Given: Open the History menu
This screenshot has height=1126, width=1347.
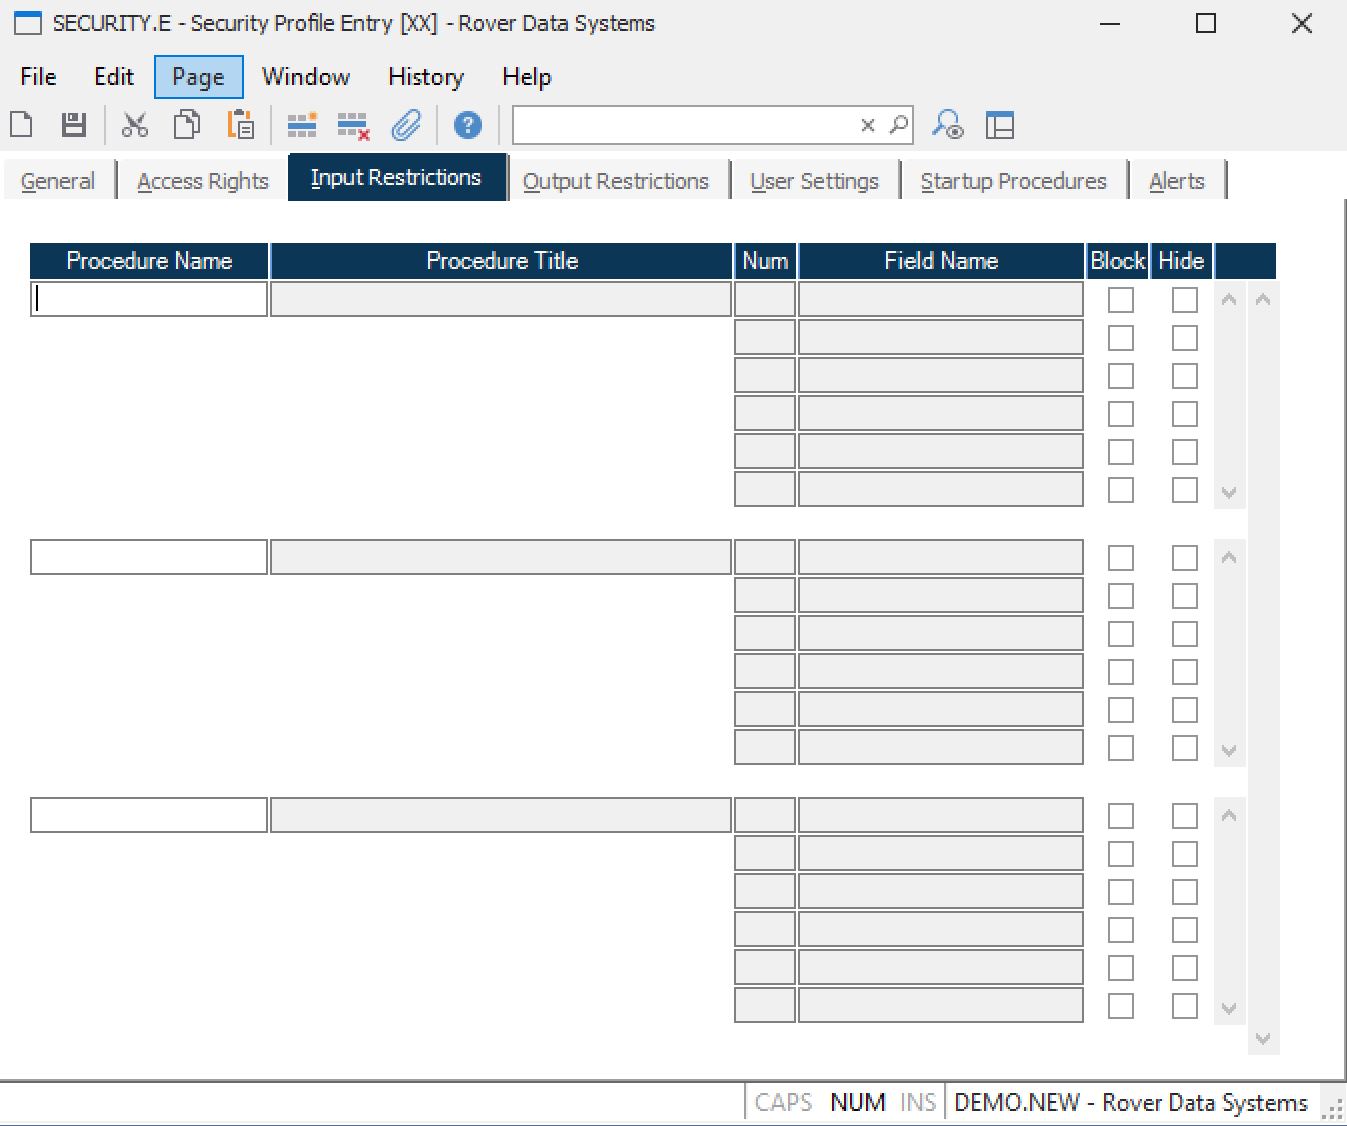Looking at the screenshot, I should pos(425,77).
